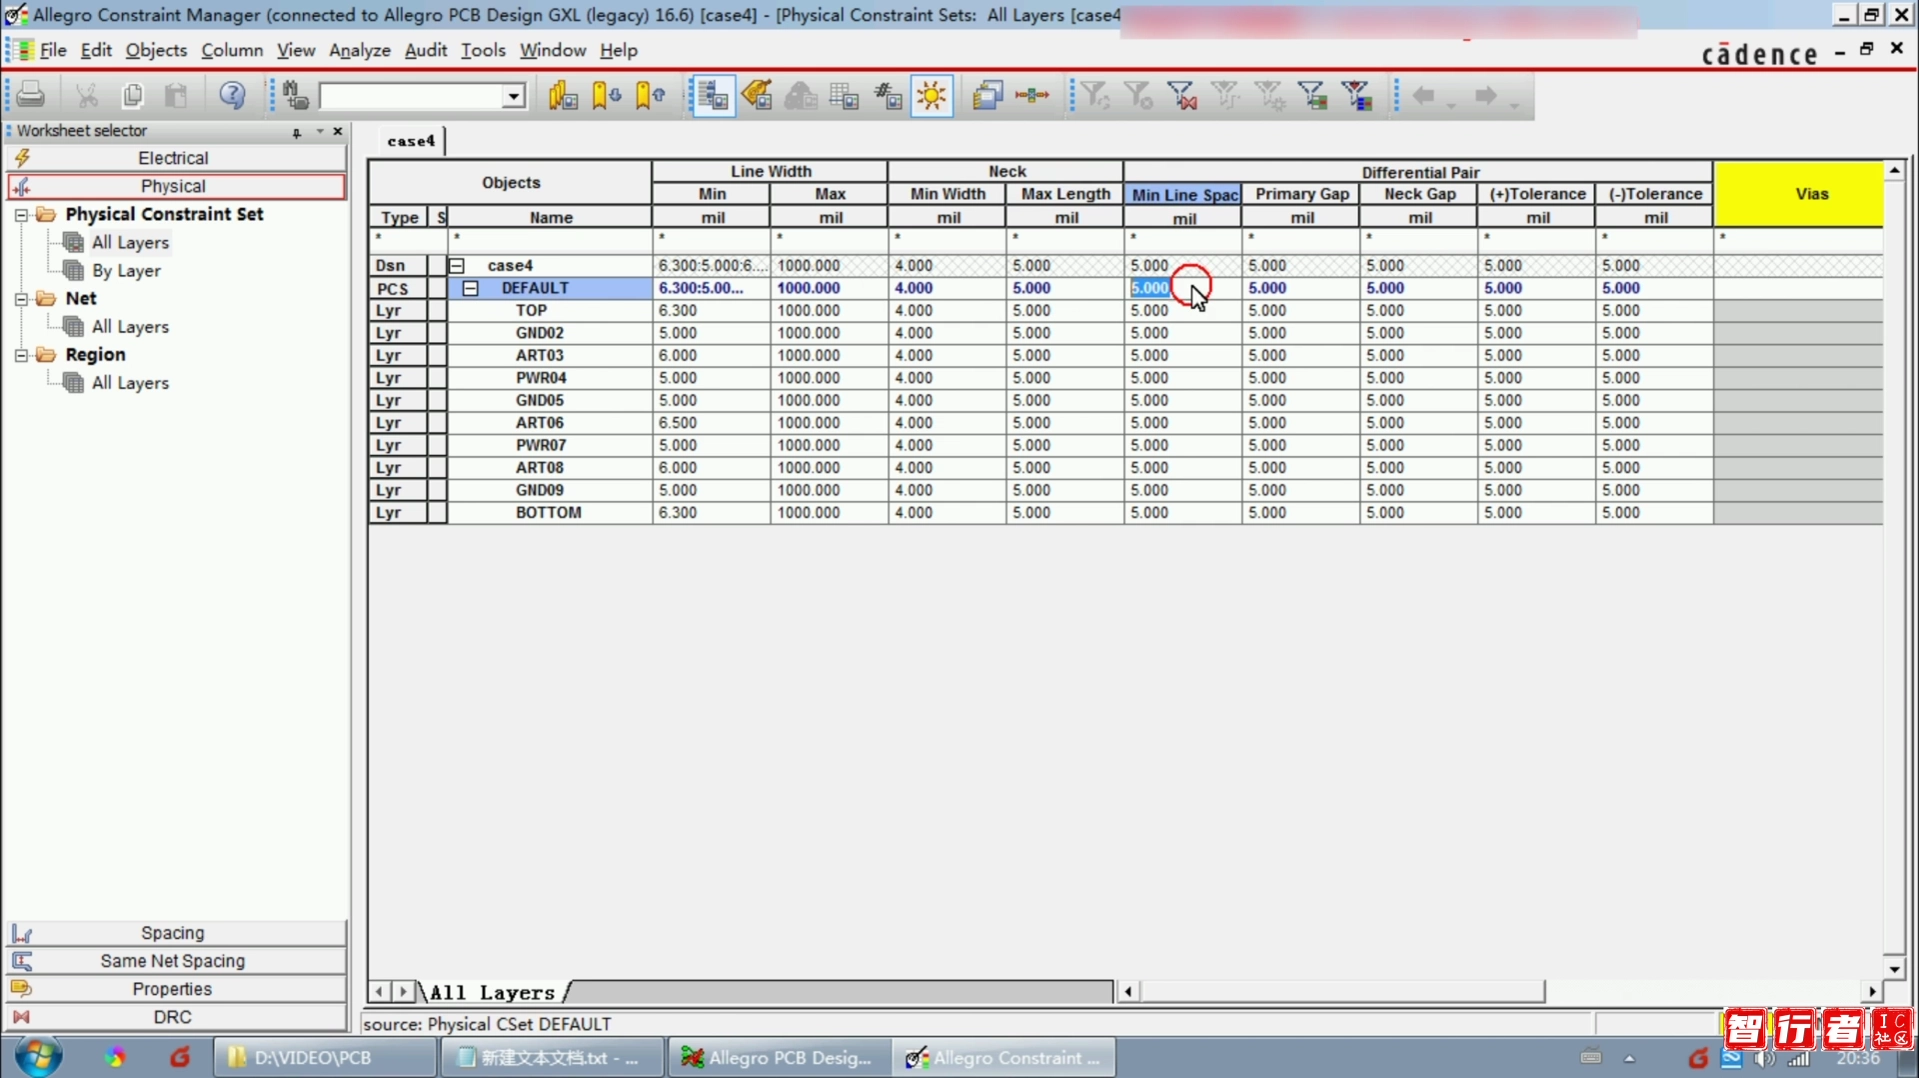Collapse the Physical Constraint Set tree node
The image size is (1919, 1078).
[21, 214]
